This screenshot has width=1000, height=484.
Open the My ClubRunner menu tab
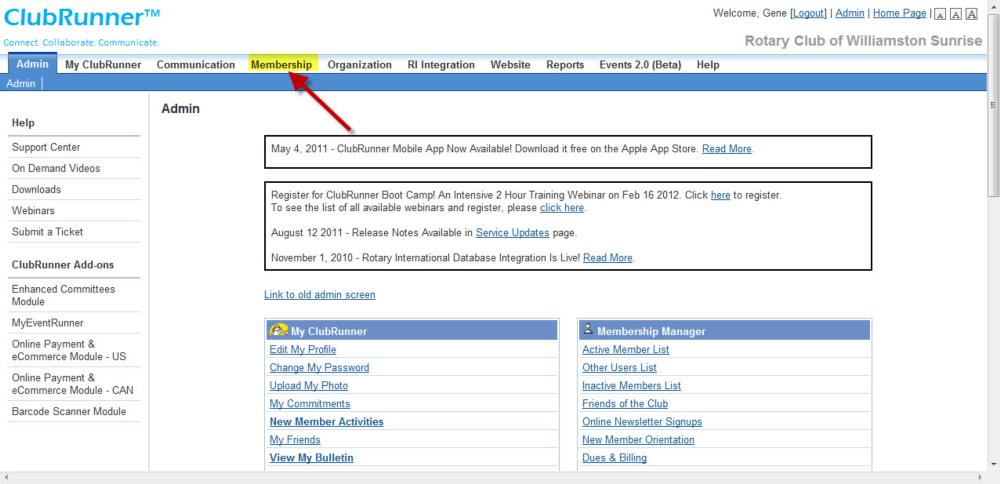pyautogui.click(x=103, y=64)
